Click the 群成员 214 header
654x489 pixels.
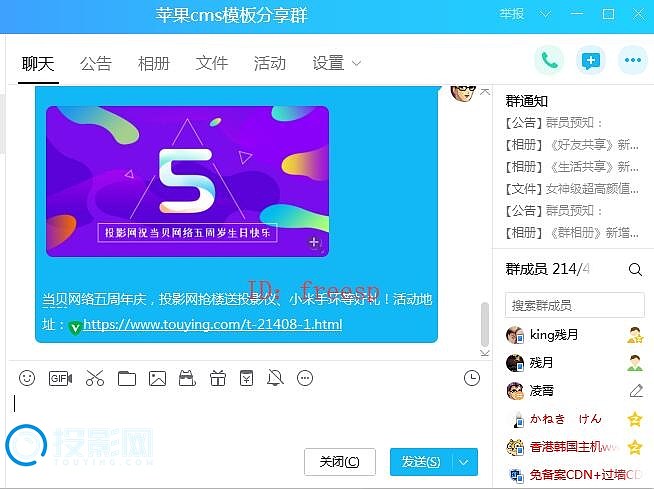pos(548,269)
